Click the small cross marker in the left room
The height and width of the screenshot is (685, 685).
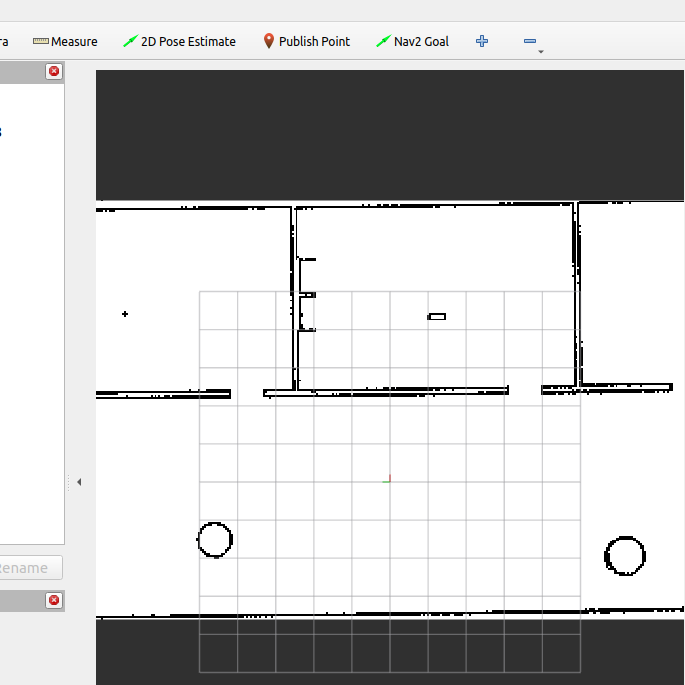pos(125,314)
